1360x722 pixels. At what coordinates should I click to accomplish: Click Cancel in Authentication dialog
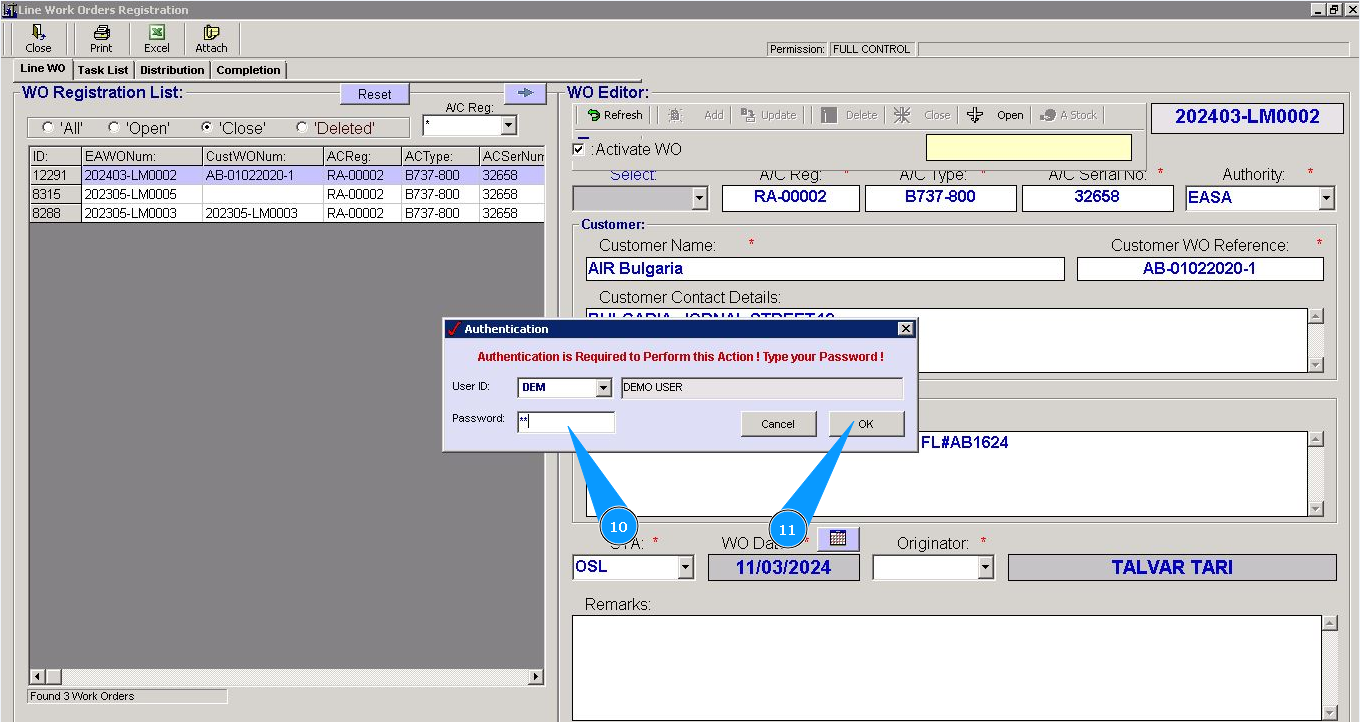point(778,424)
